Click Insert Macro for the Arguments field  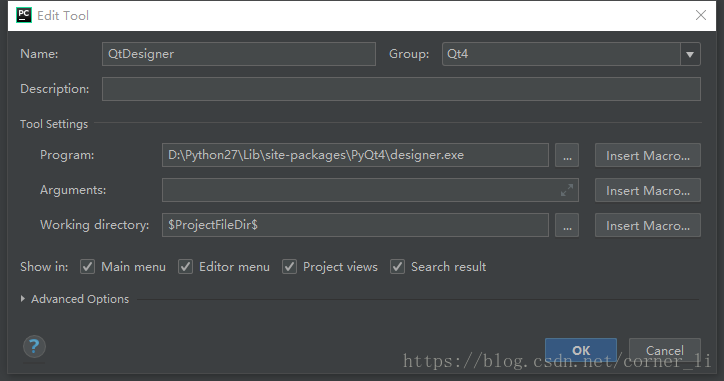[x=648, y=190]
